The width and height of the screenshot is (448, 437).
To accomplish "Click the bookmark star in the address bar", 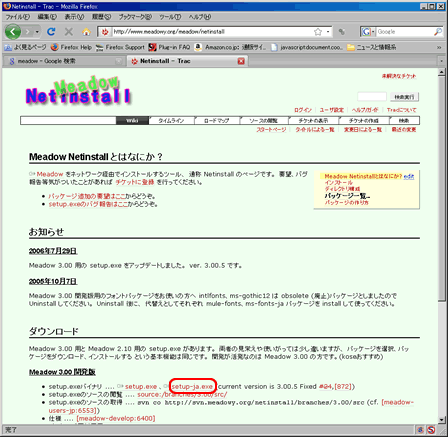I will (318, 32).
